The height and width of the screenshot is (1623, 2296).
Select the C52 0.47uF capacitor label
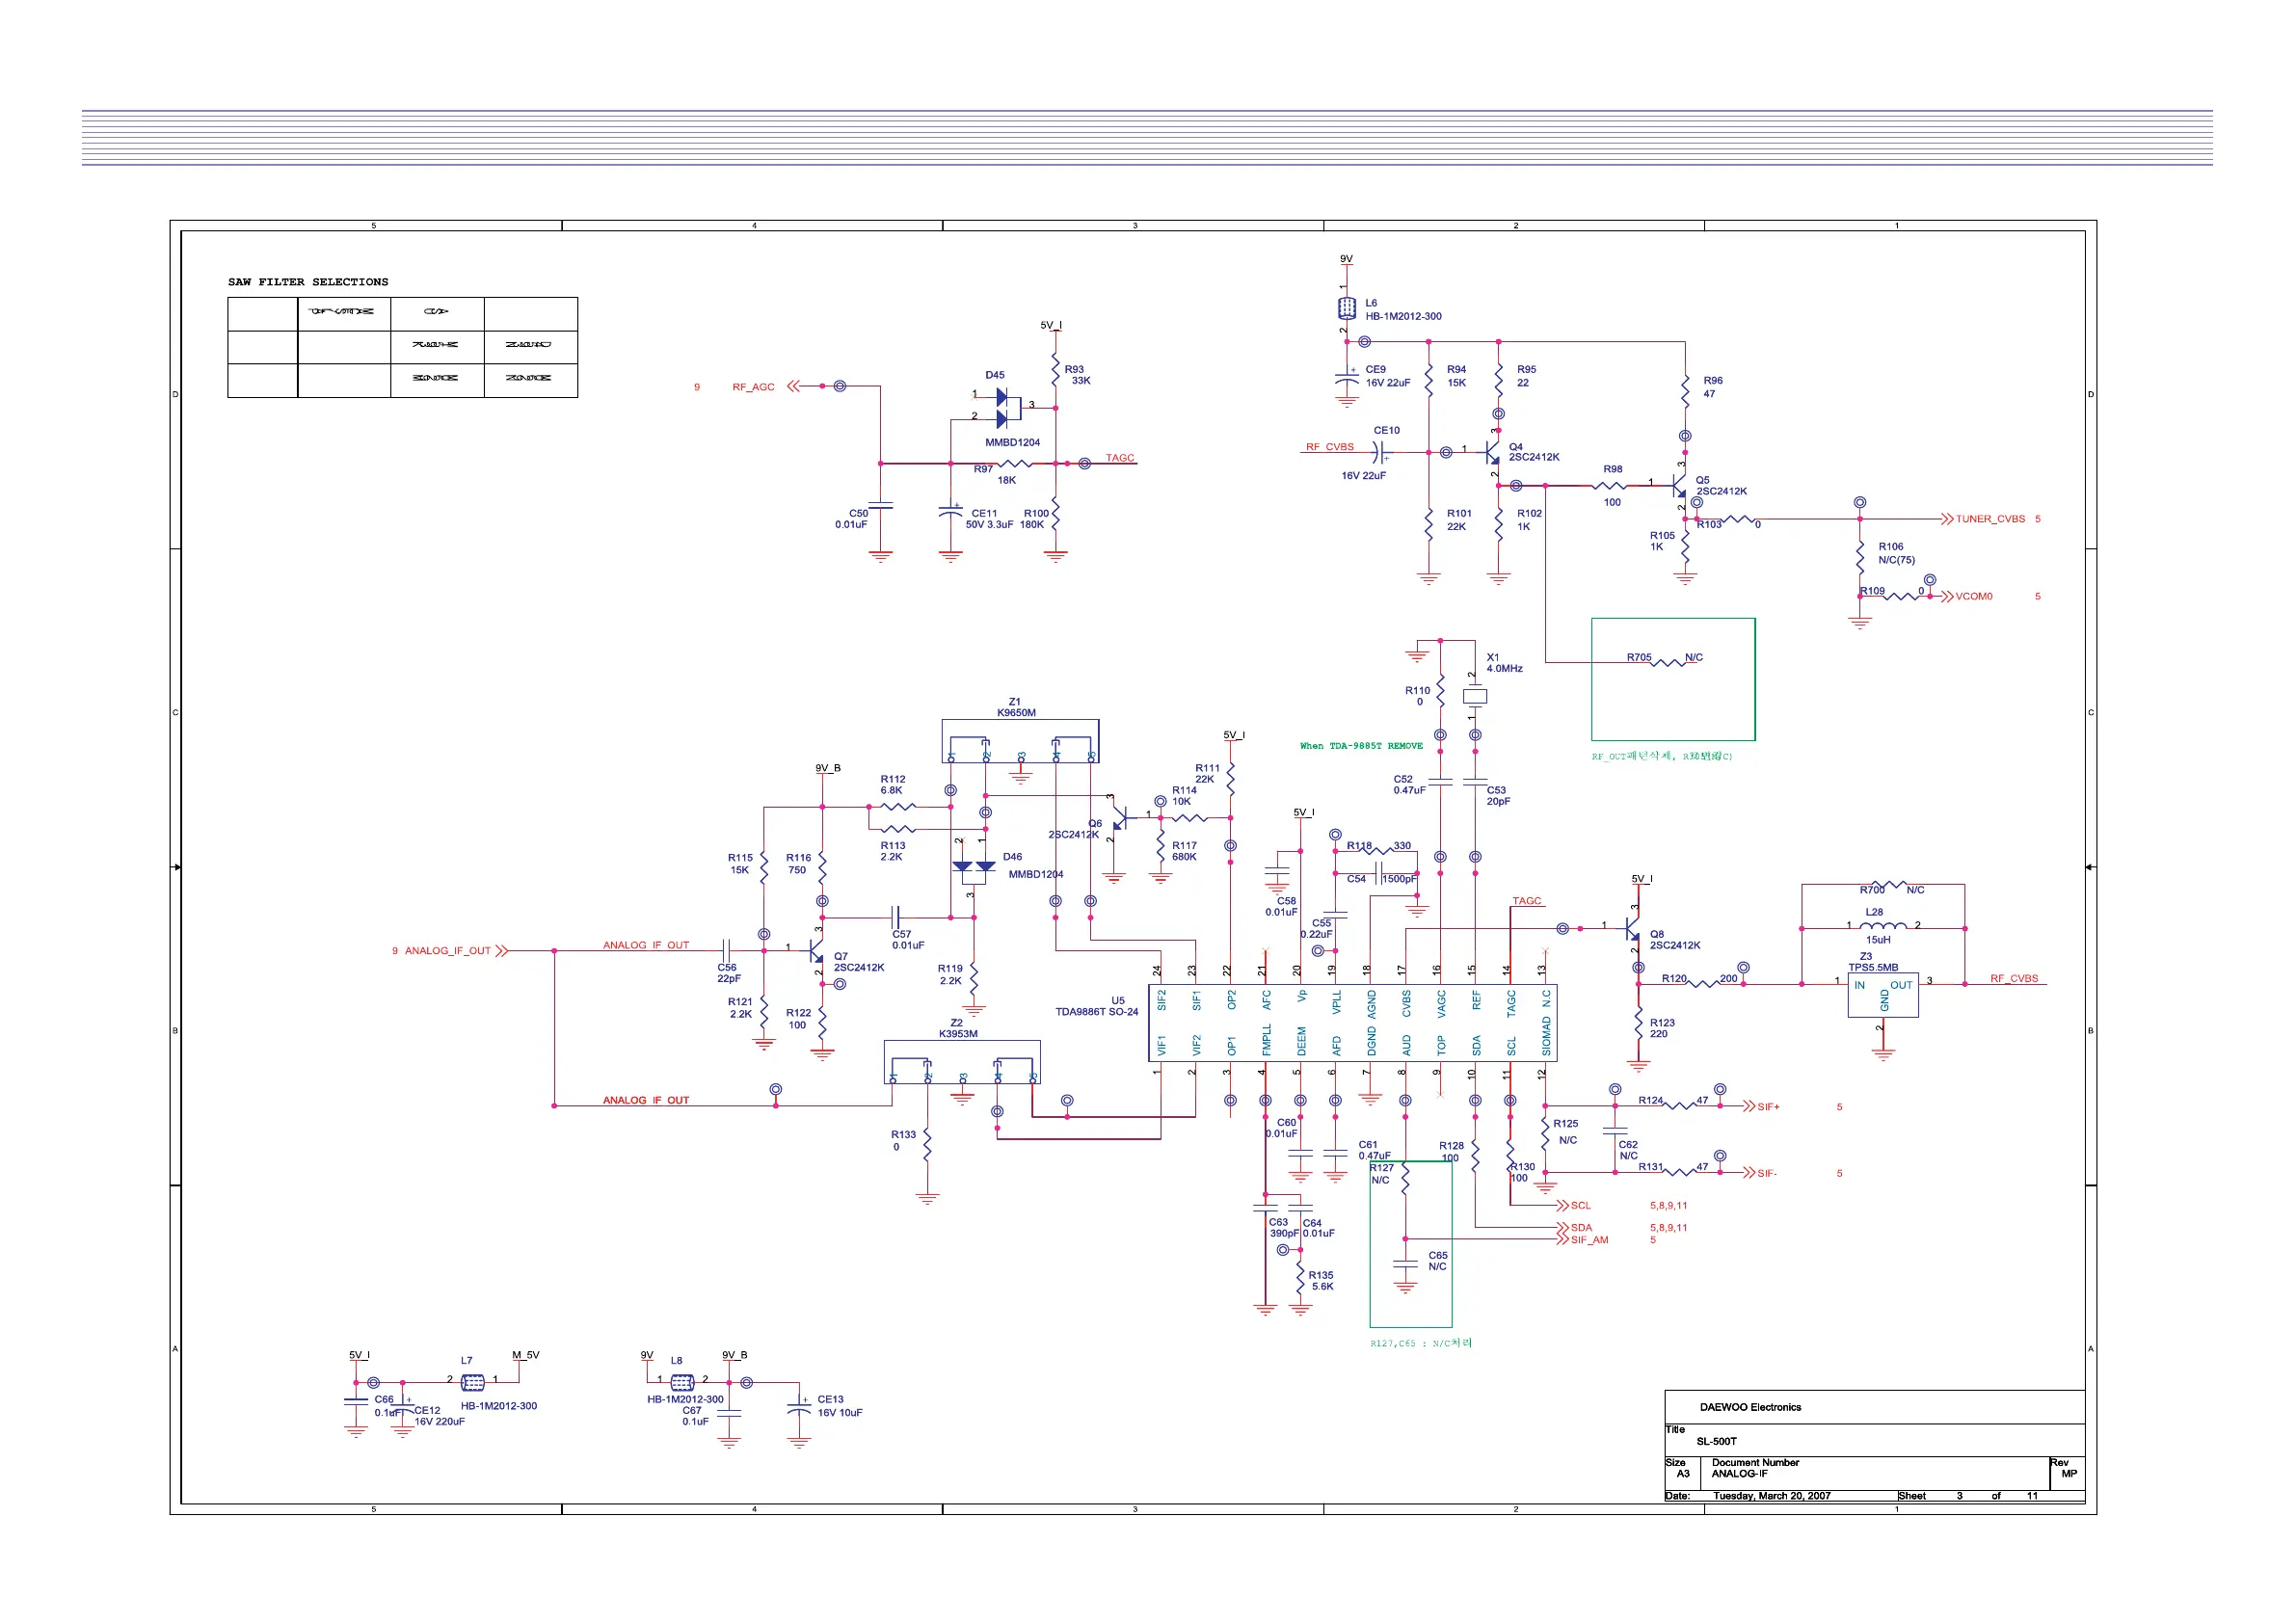pos(1409,785)
